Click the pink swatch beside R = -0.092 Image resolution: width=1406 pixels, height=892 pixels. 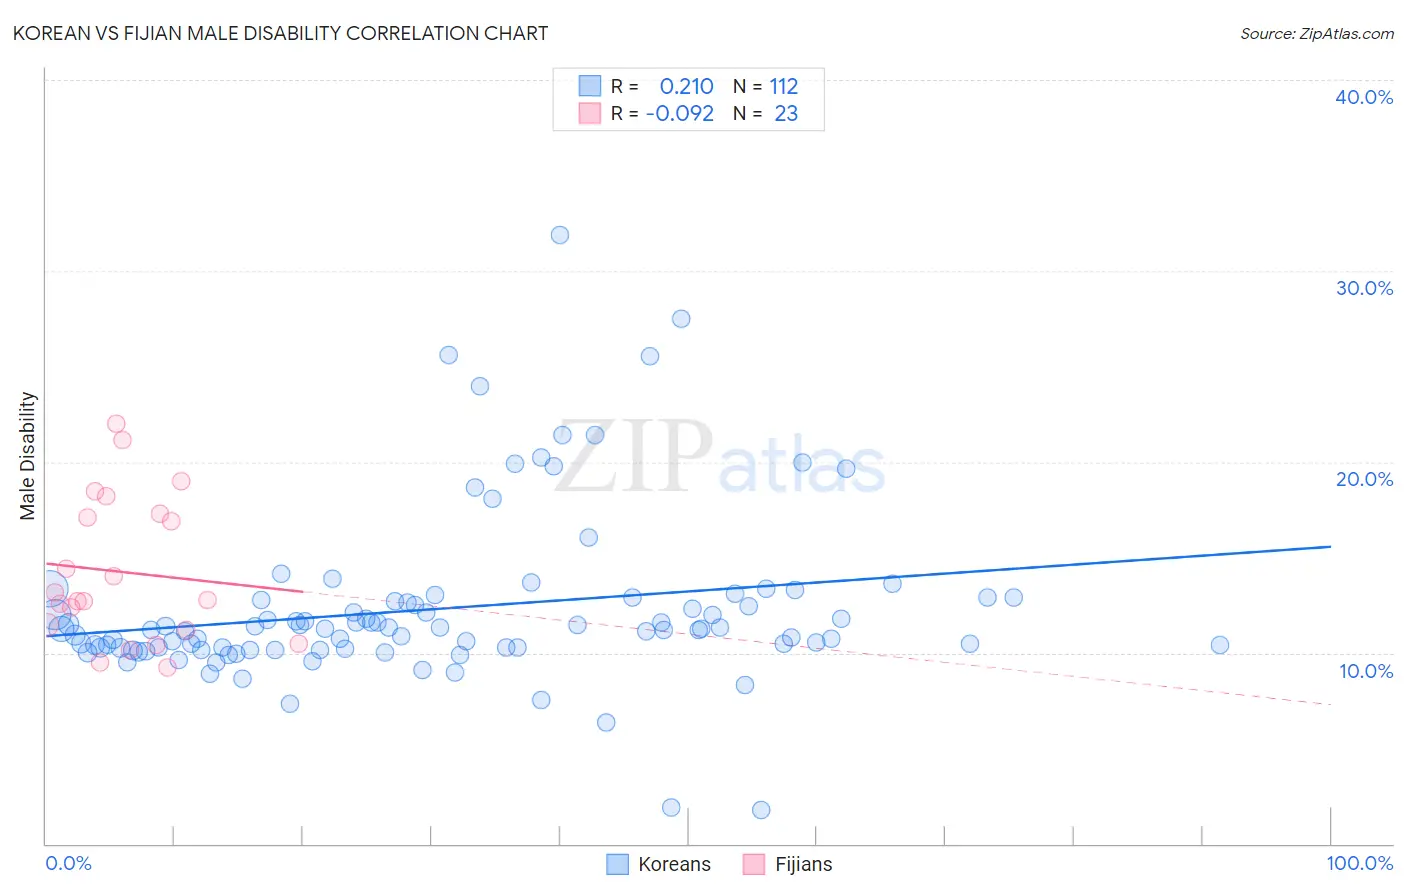click(x=590, y=113)
